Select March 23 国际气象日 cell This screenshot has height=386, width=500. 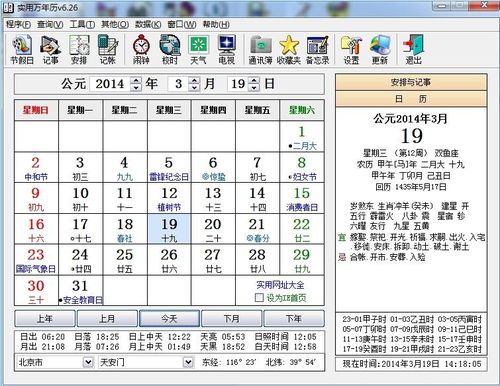[x=36, y=260]
